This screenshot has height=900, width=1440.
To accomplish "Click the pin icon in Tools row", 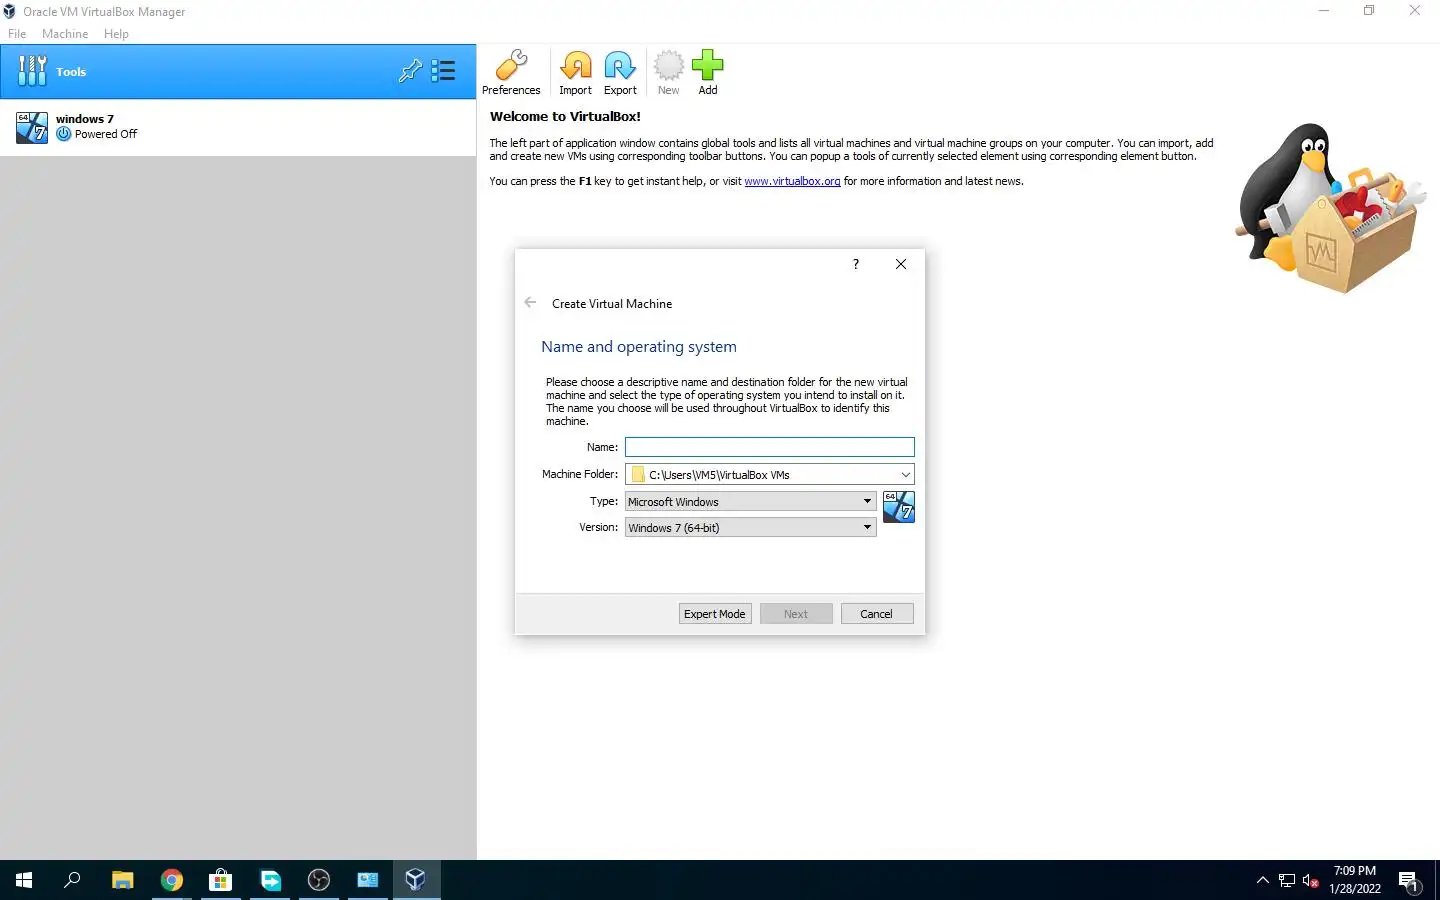I will [410, 71].
